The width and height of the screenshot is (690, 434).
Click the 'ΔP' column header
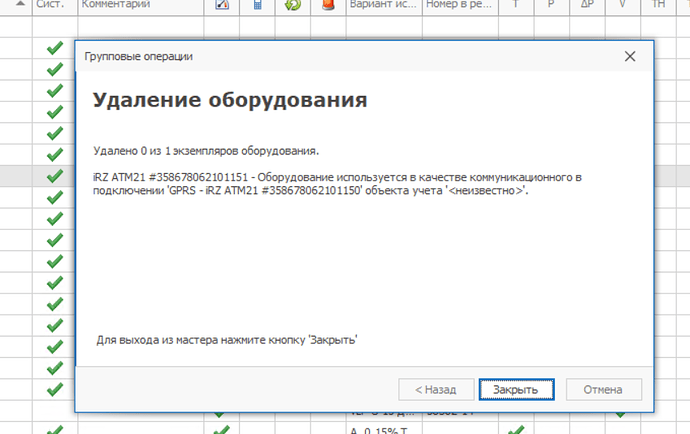pyautogui.click(x=587, y=5)
